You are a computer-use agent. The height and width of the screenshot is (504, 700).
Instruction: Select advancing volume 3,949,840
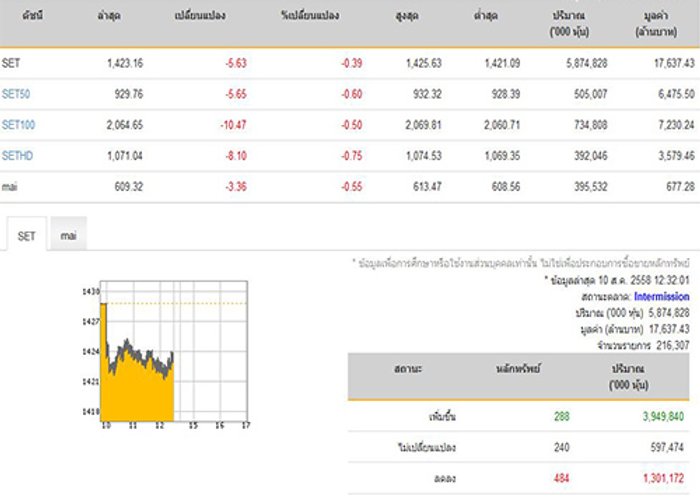(663, 417)
